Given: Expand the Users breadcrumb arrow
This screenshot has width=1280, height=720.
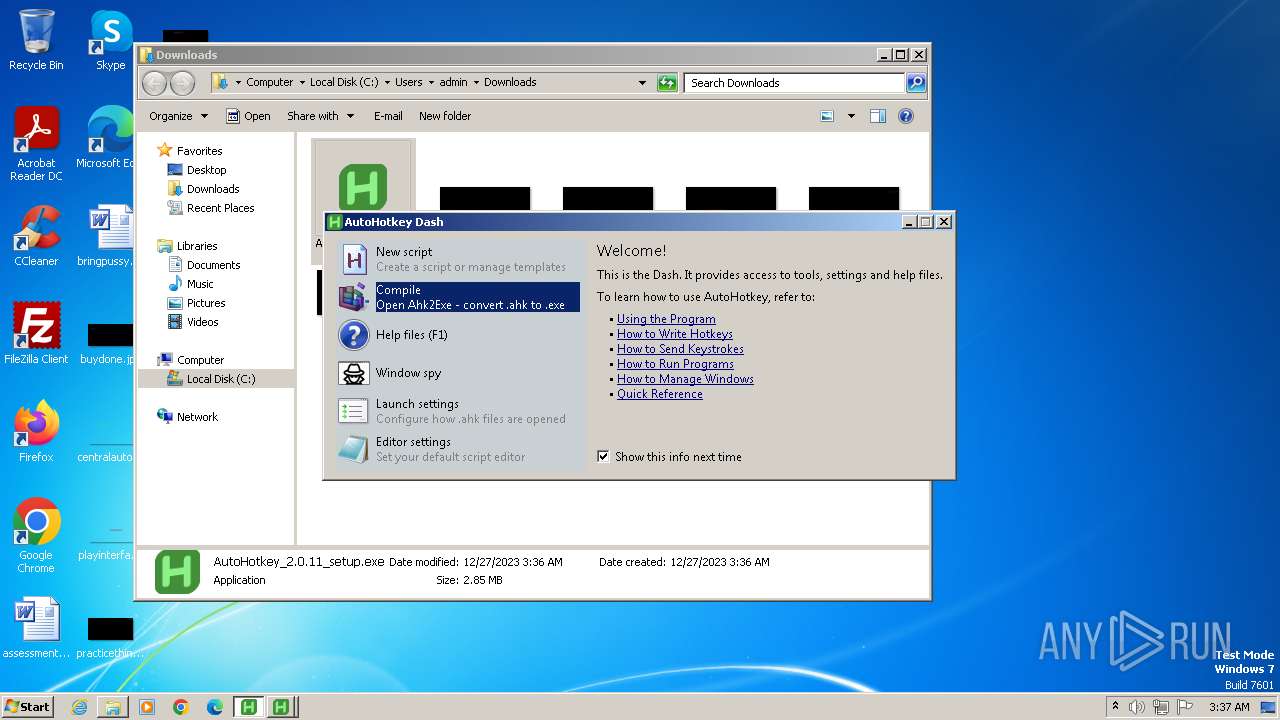Looking at the screenshot, I should (x=431, y=83).
